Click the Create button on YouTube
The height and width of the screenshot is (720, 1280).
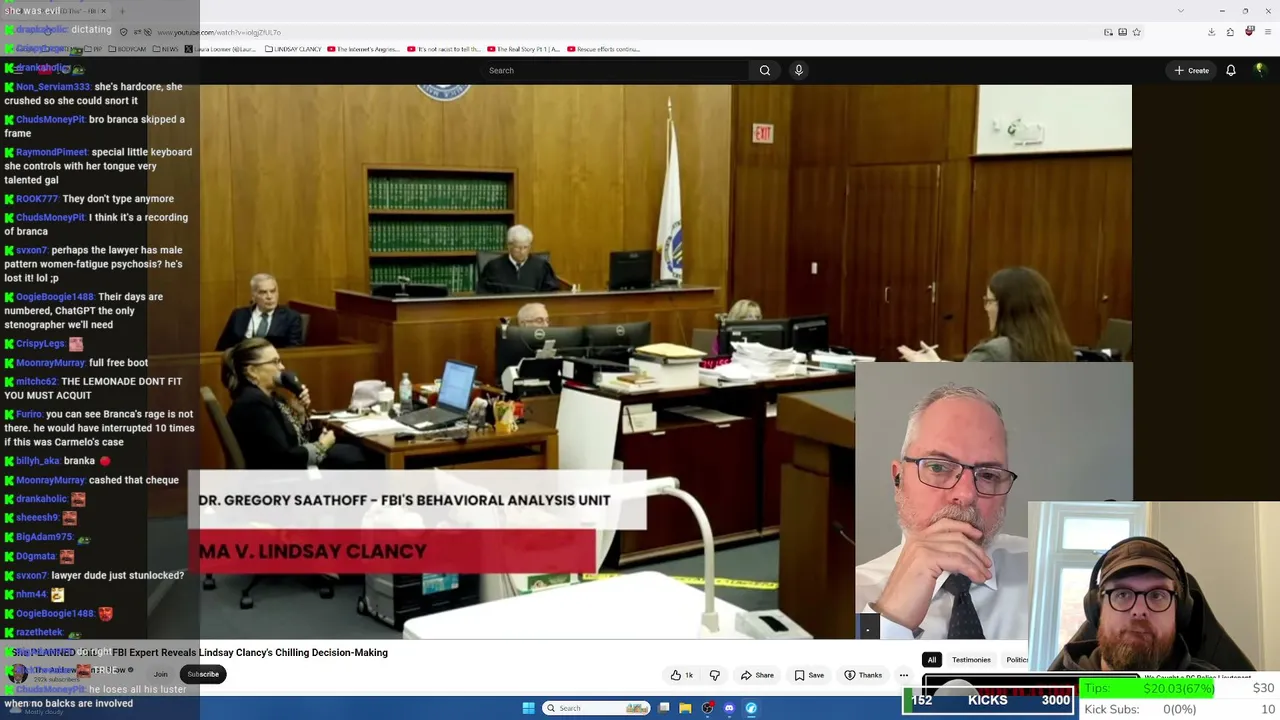[x=1192, y=70]
